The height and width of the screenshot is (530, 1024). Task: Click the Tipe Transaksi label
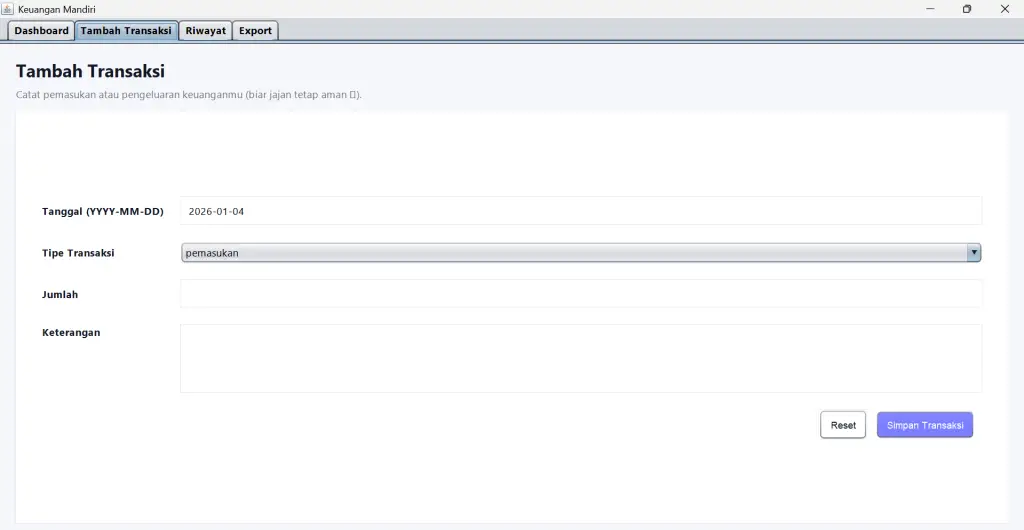(x=78, y=253)
